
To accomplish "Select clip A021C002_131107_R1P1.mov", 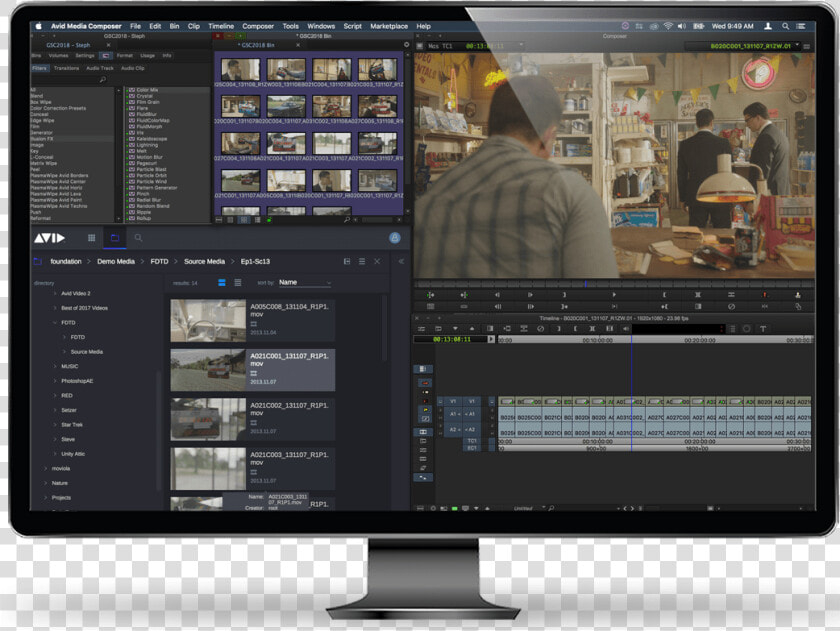I will tap(253, 419).
